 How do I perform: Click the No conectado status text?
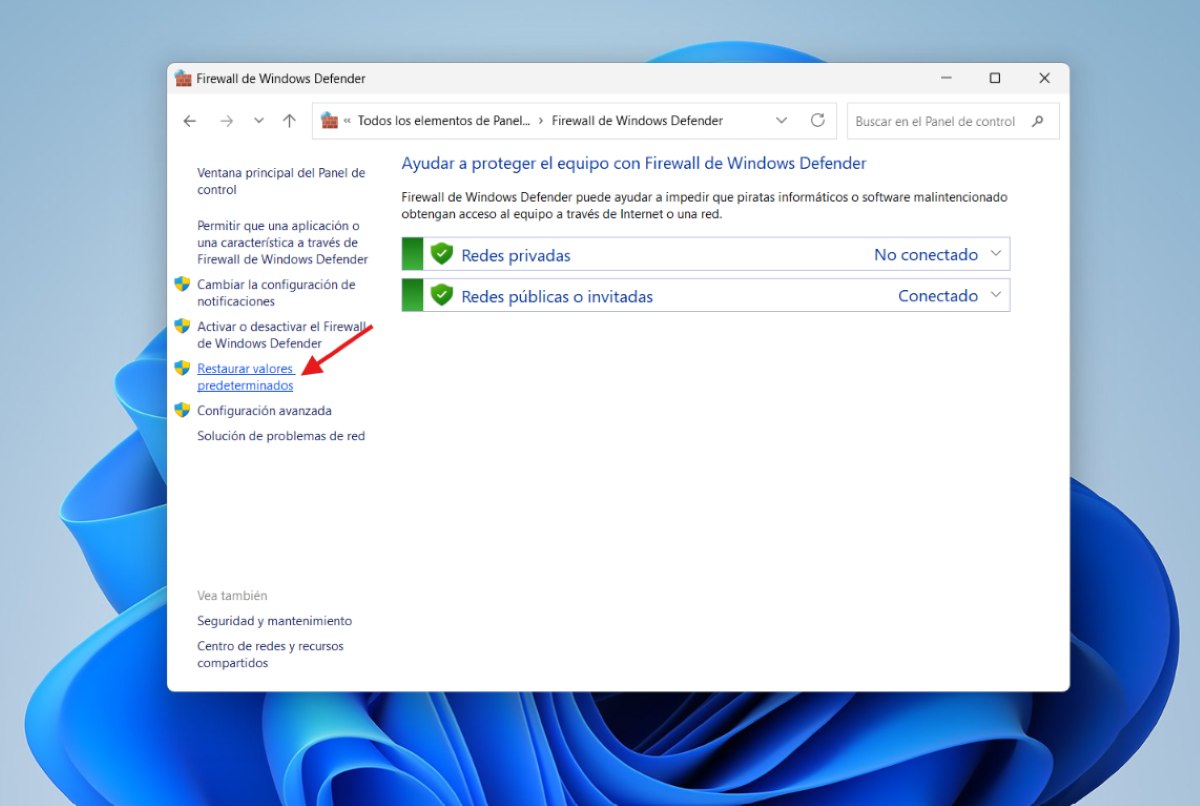(926, 255)
